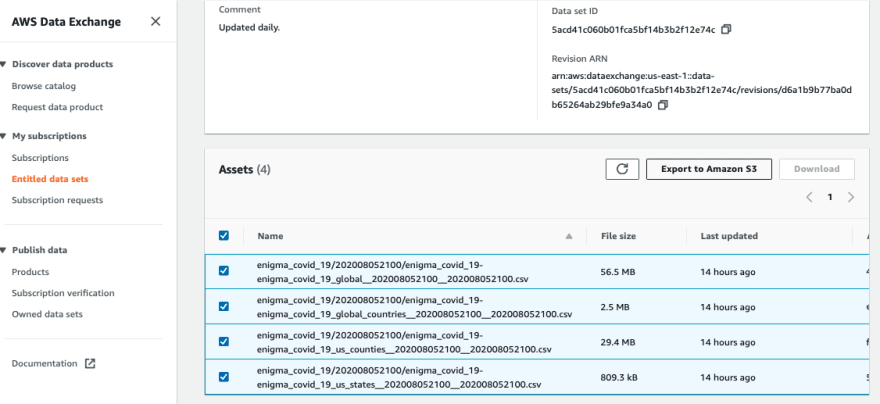Click the global_countries csv file name
Screen dimensions: 880x404
[x=415, y=307]
